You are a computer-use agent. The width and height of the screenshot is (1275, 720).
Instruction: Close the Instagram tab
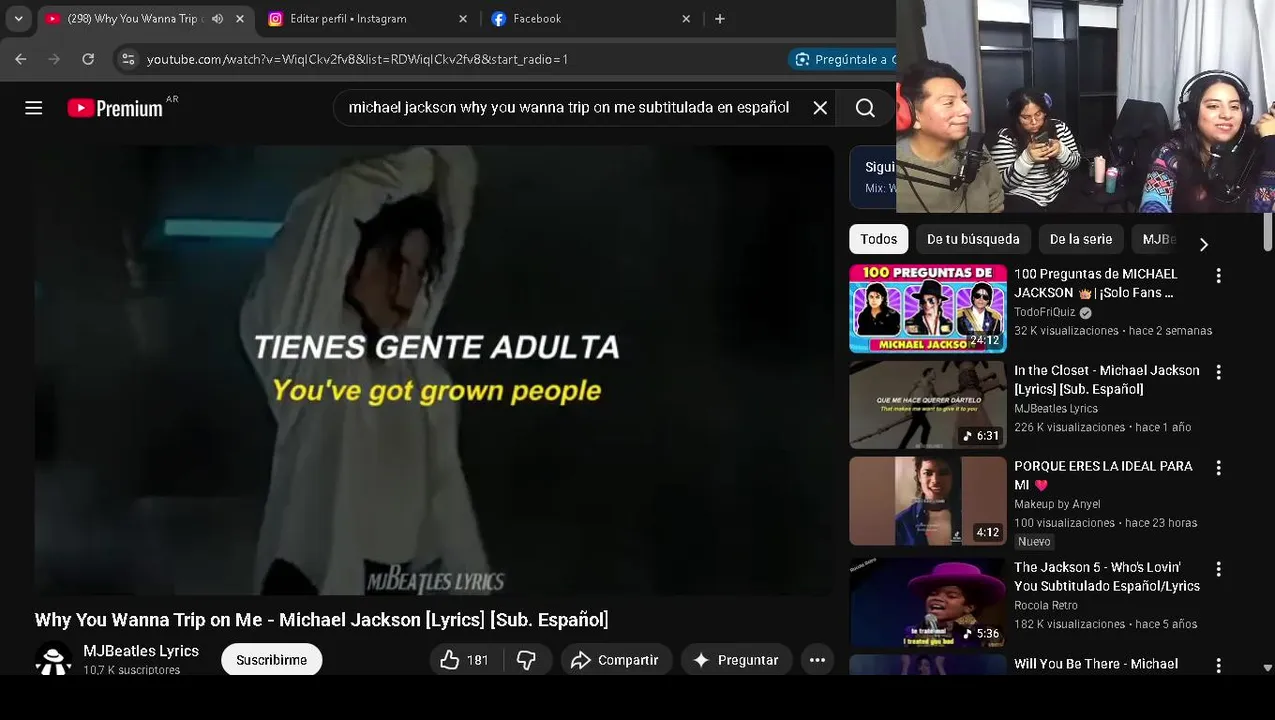(x=463, y=18)
